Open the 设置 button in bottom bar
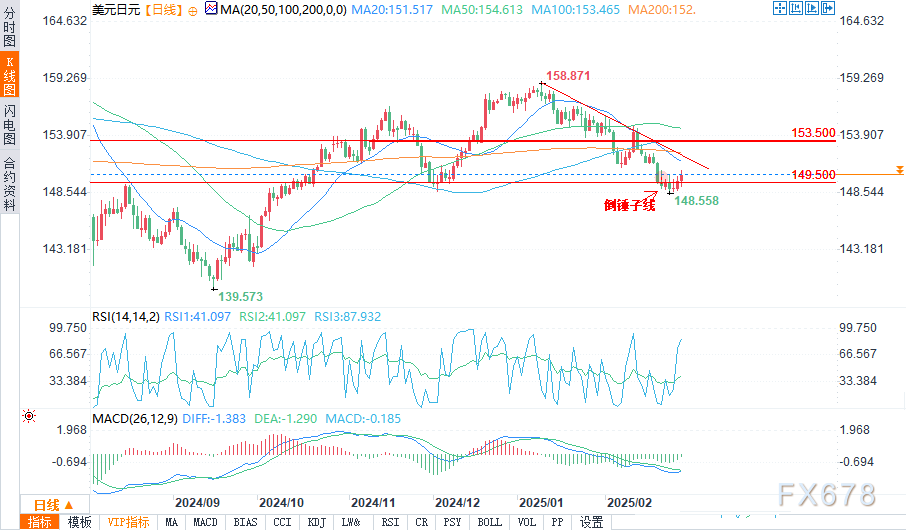Screen dimensions: 906x530 [x=592, y=522]
